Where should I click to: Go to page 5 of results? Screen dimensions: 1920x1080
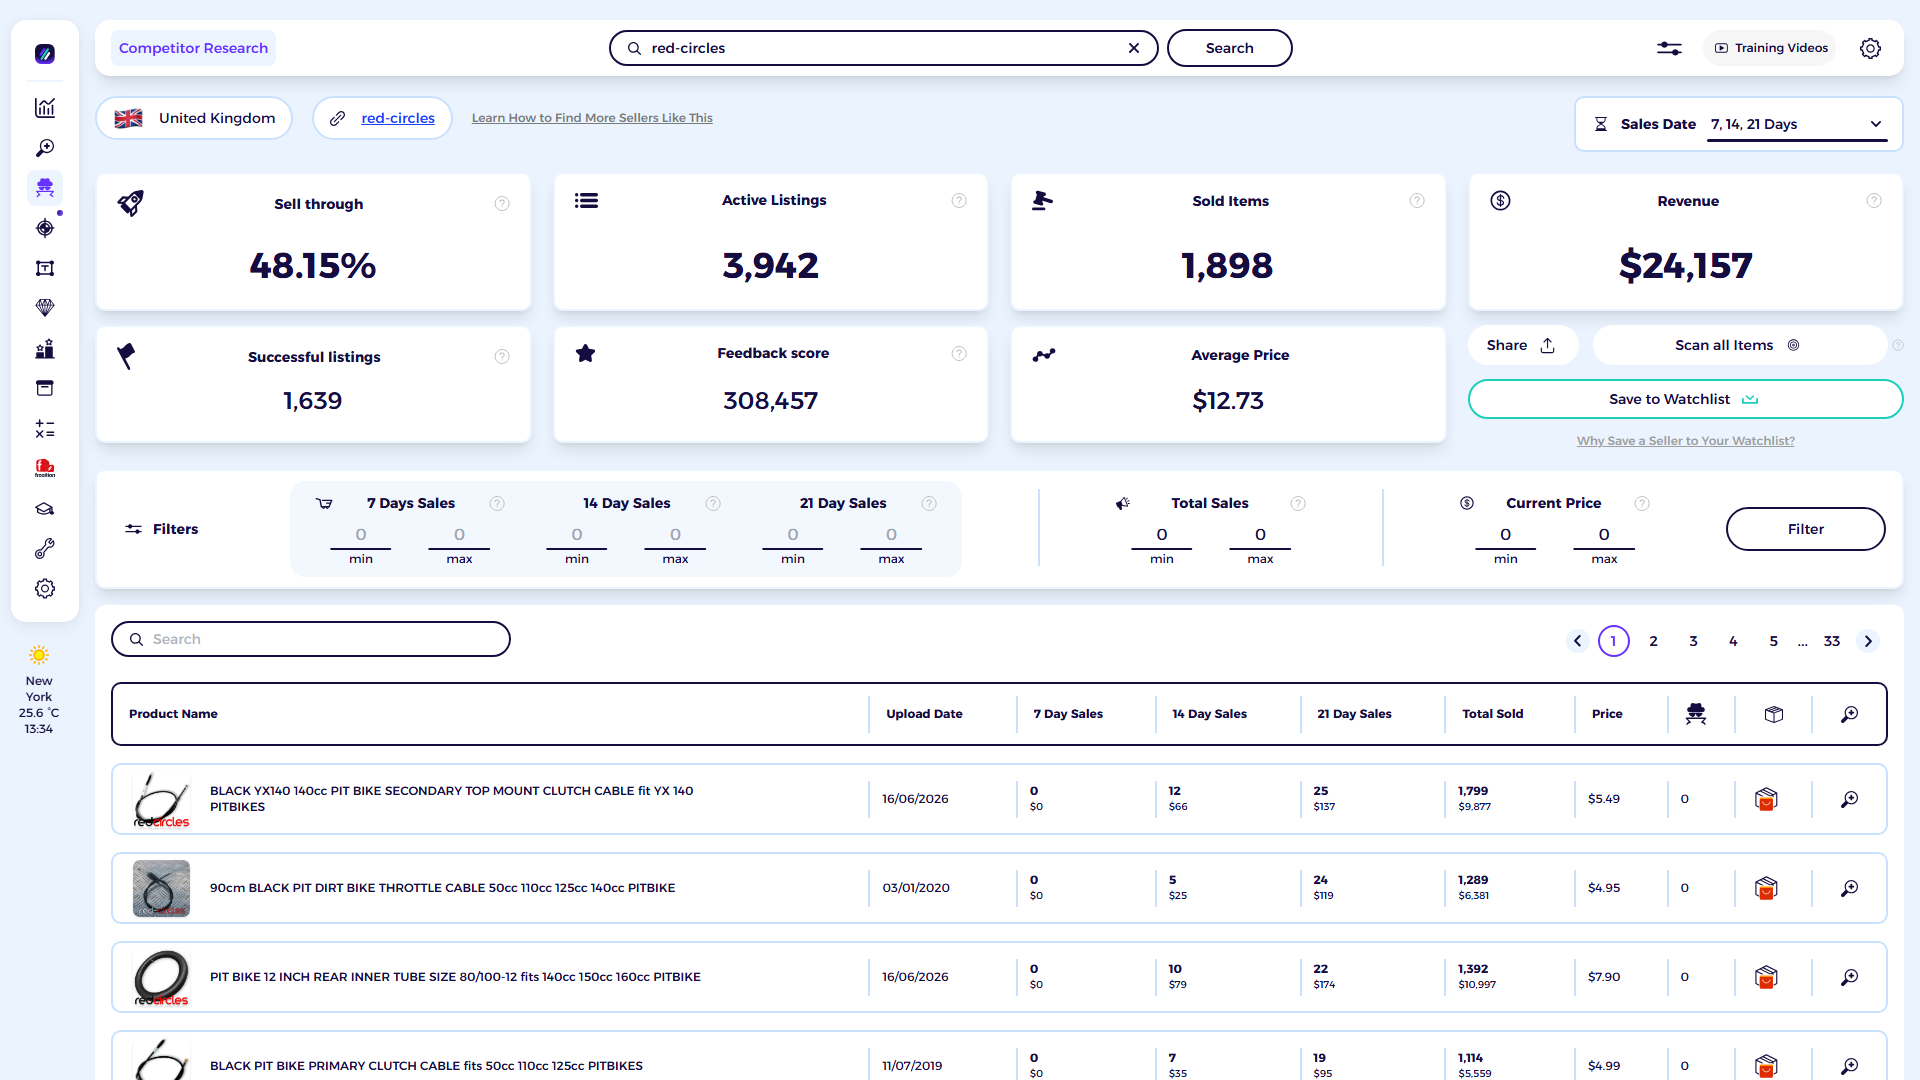1774,641
